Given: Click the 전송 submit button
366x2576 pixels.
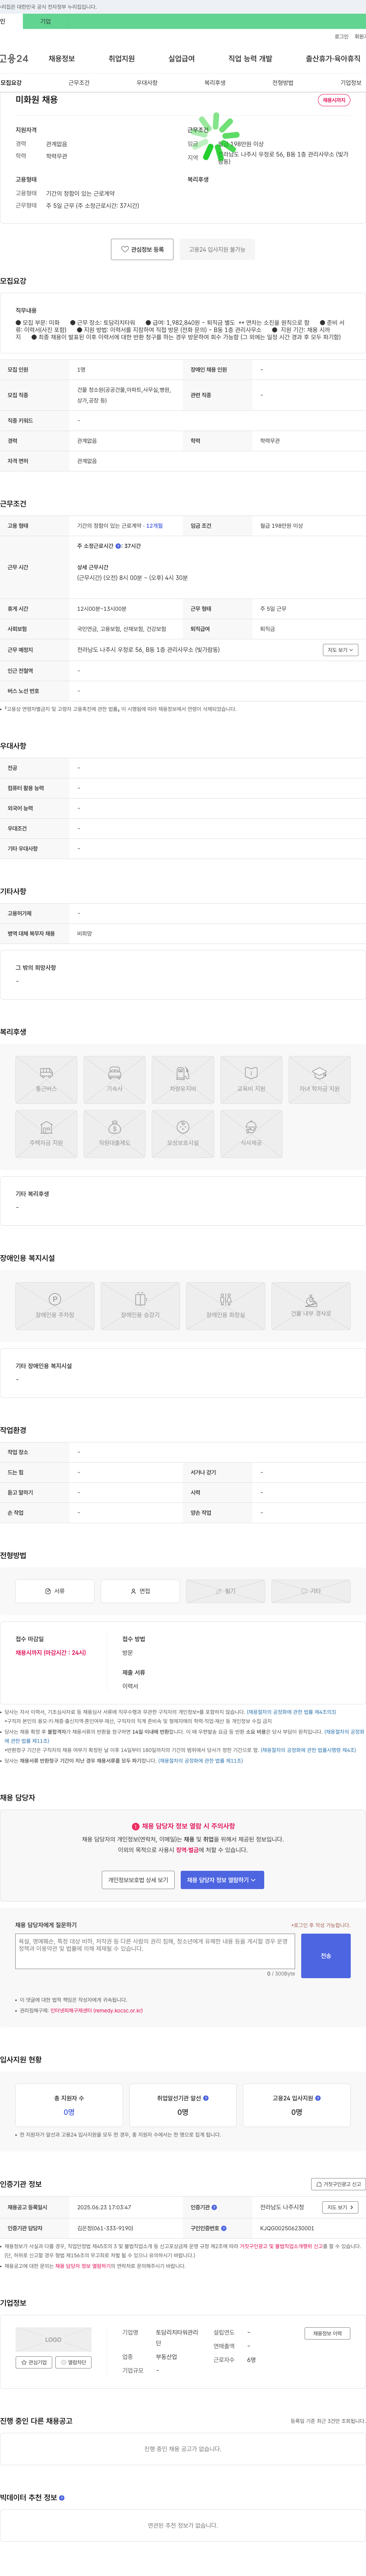Looking at the screenshot, I should [326, 1956].
